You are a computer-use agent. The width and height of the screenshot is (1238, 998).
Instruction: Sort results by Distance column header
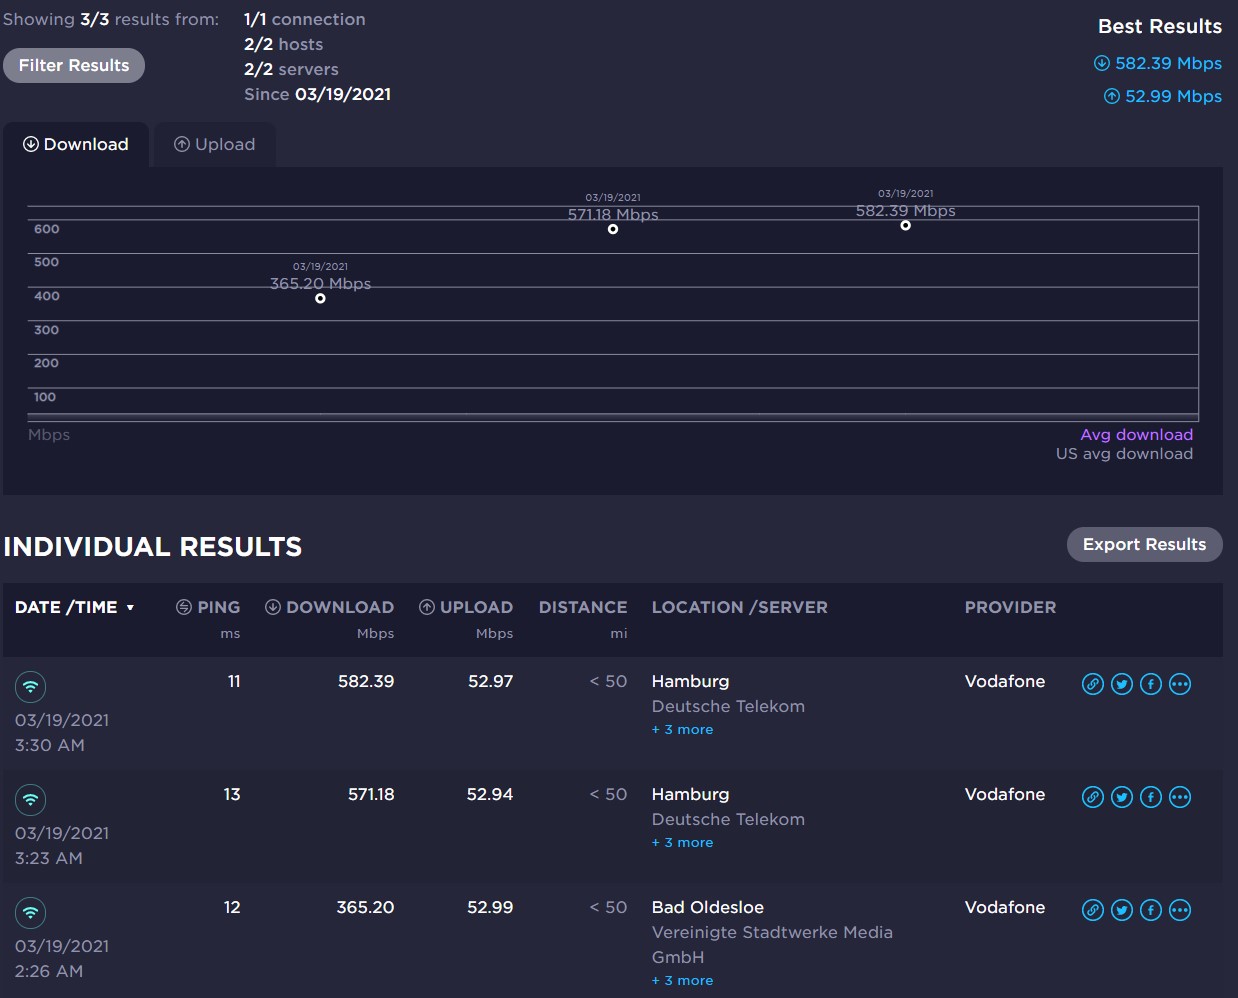coord(583,607)
